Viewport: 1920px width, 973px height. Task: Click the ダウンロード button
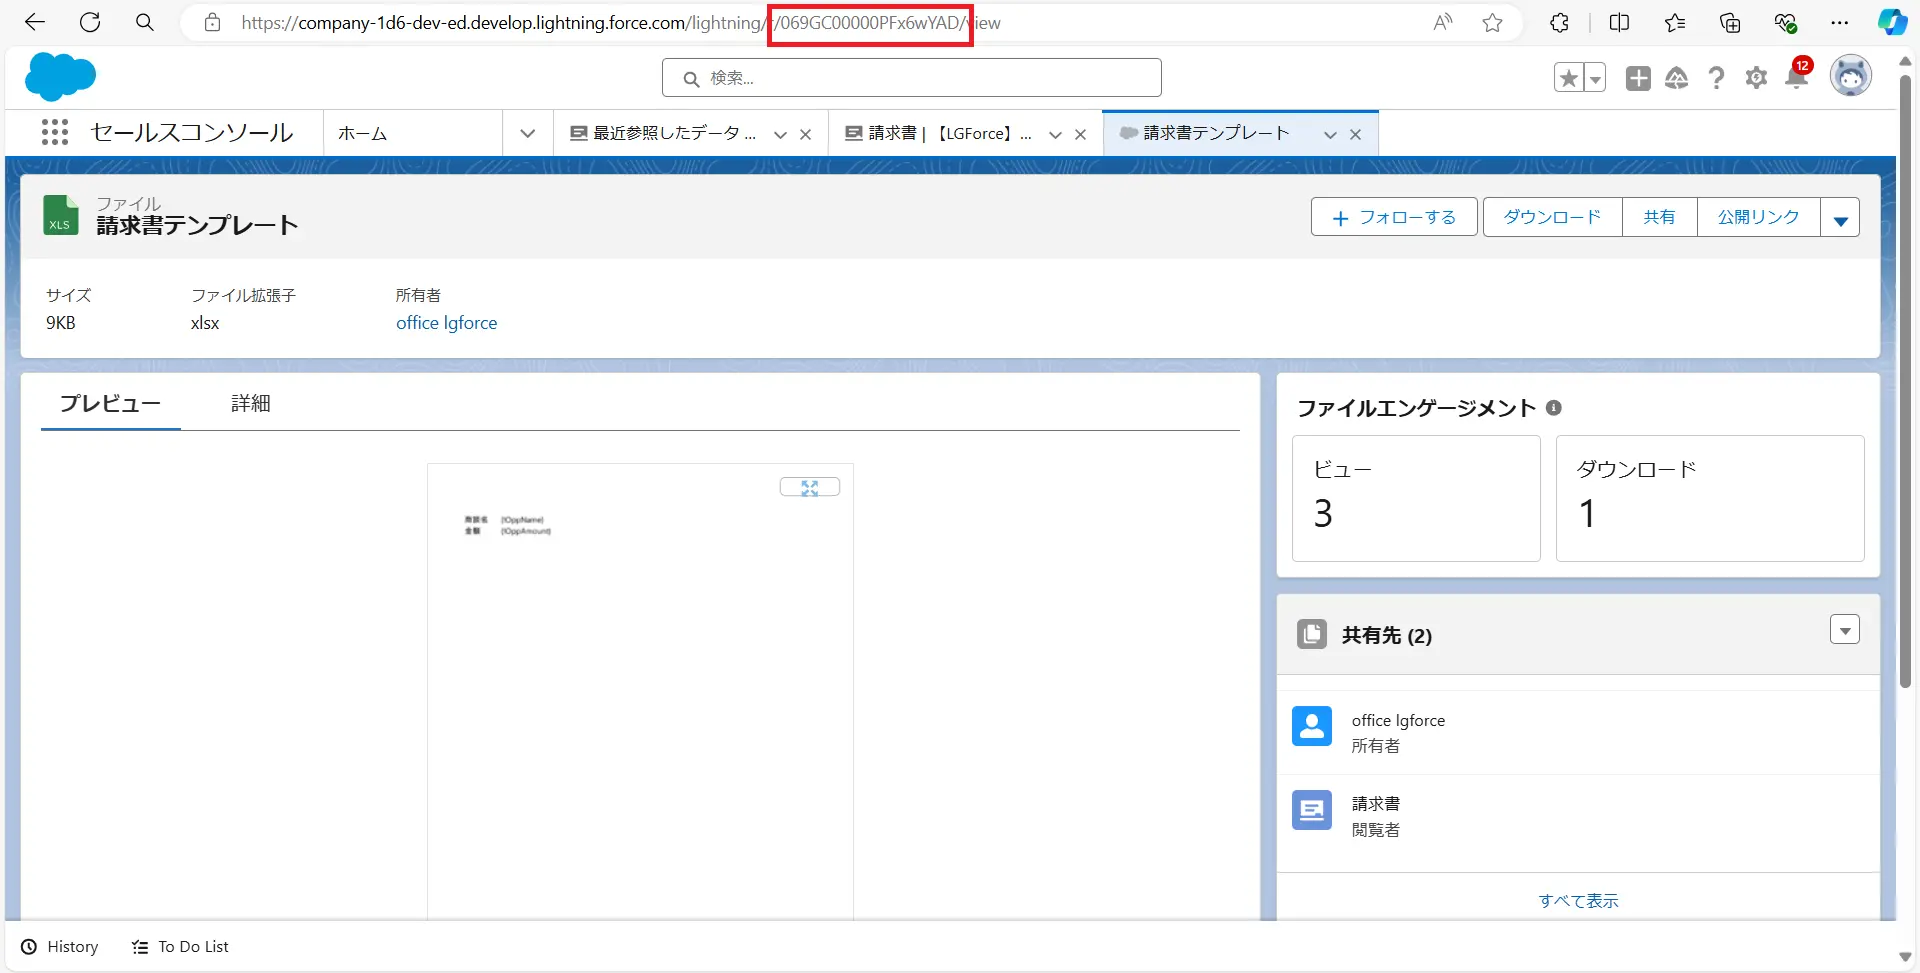tap(1552, 217)
